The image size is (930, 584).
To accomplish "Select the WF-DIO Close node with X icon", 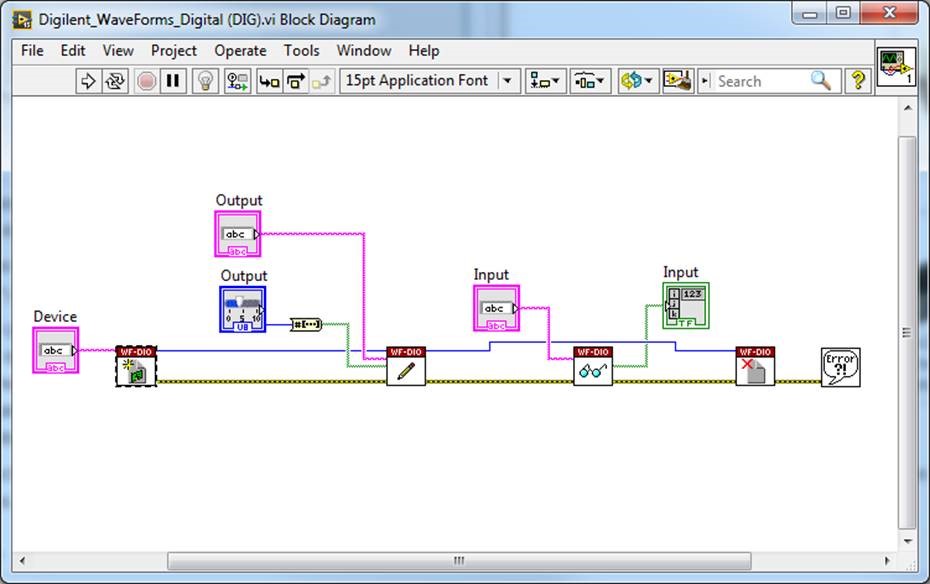I will pos(754,368).
